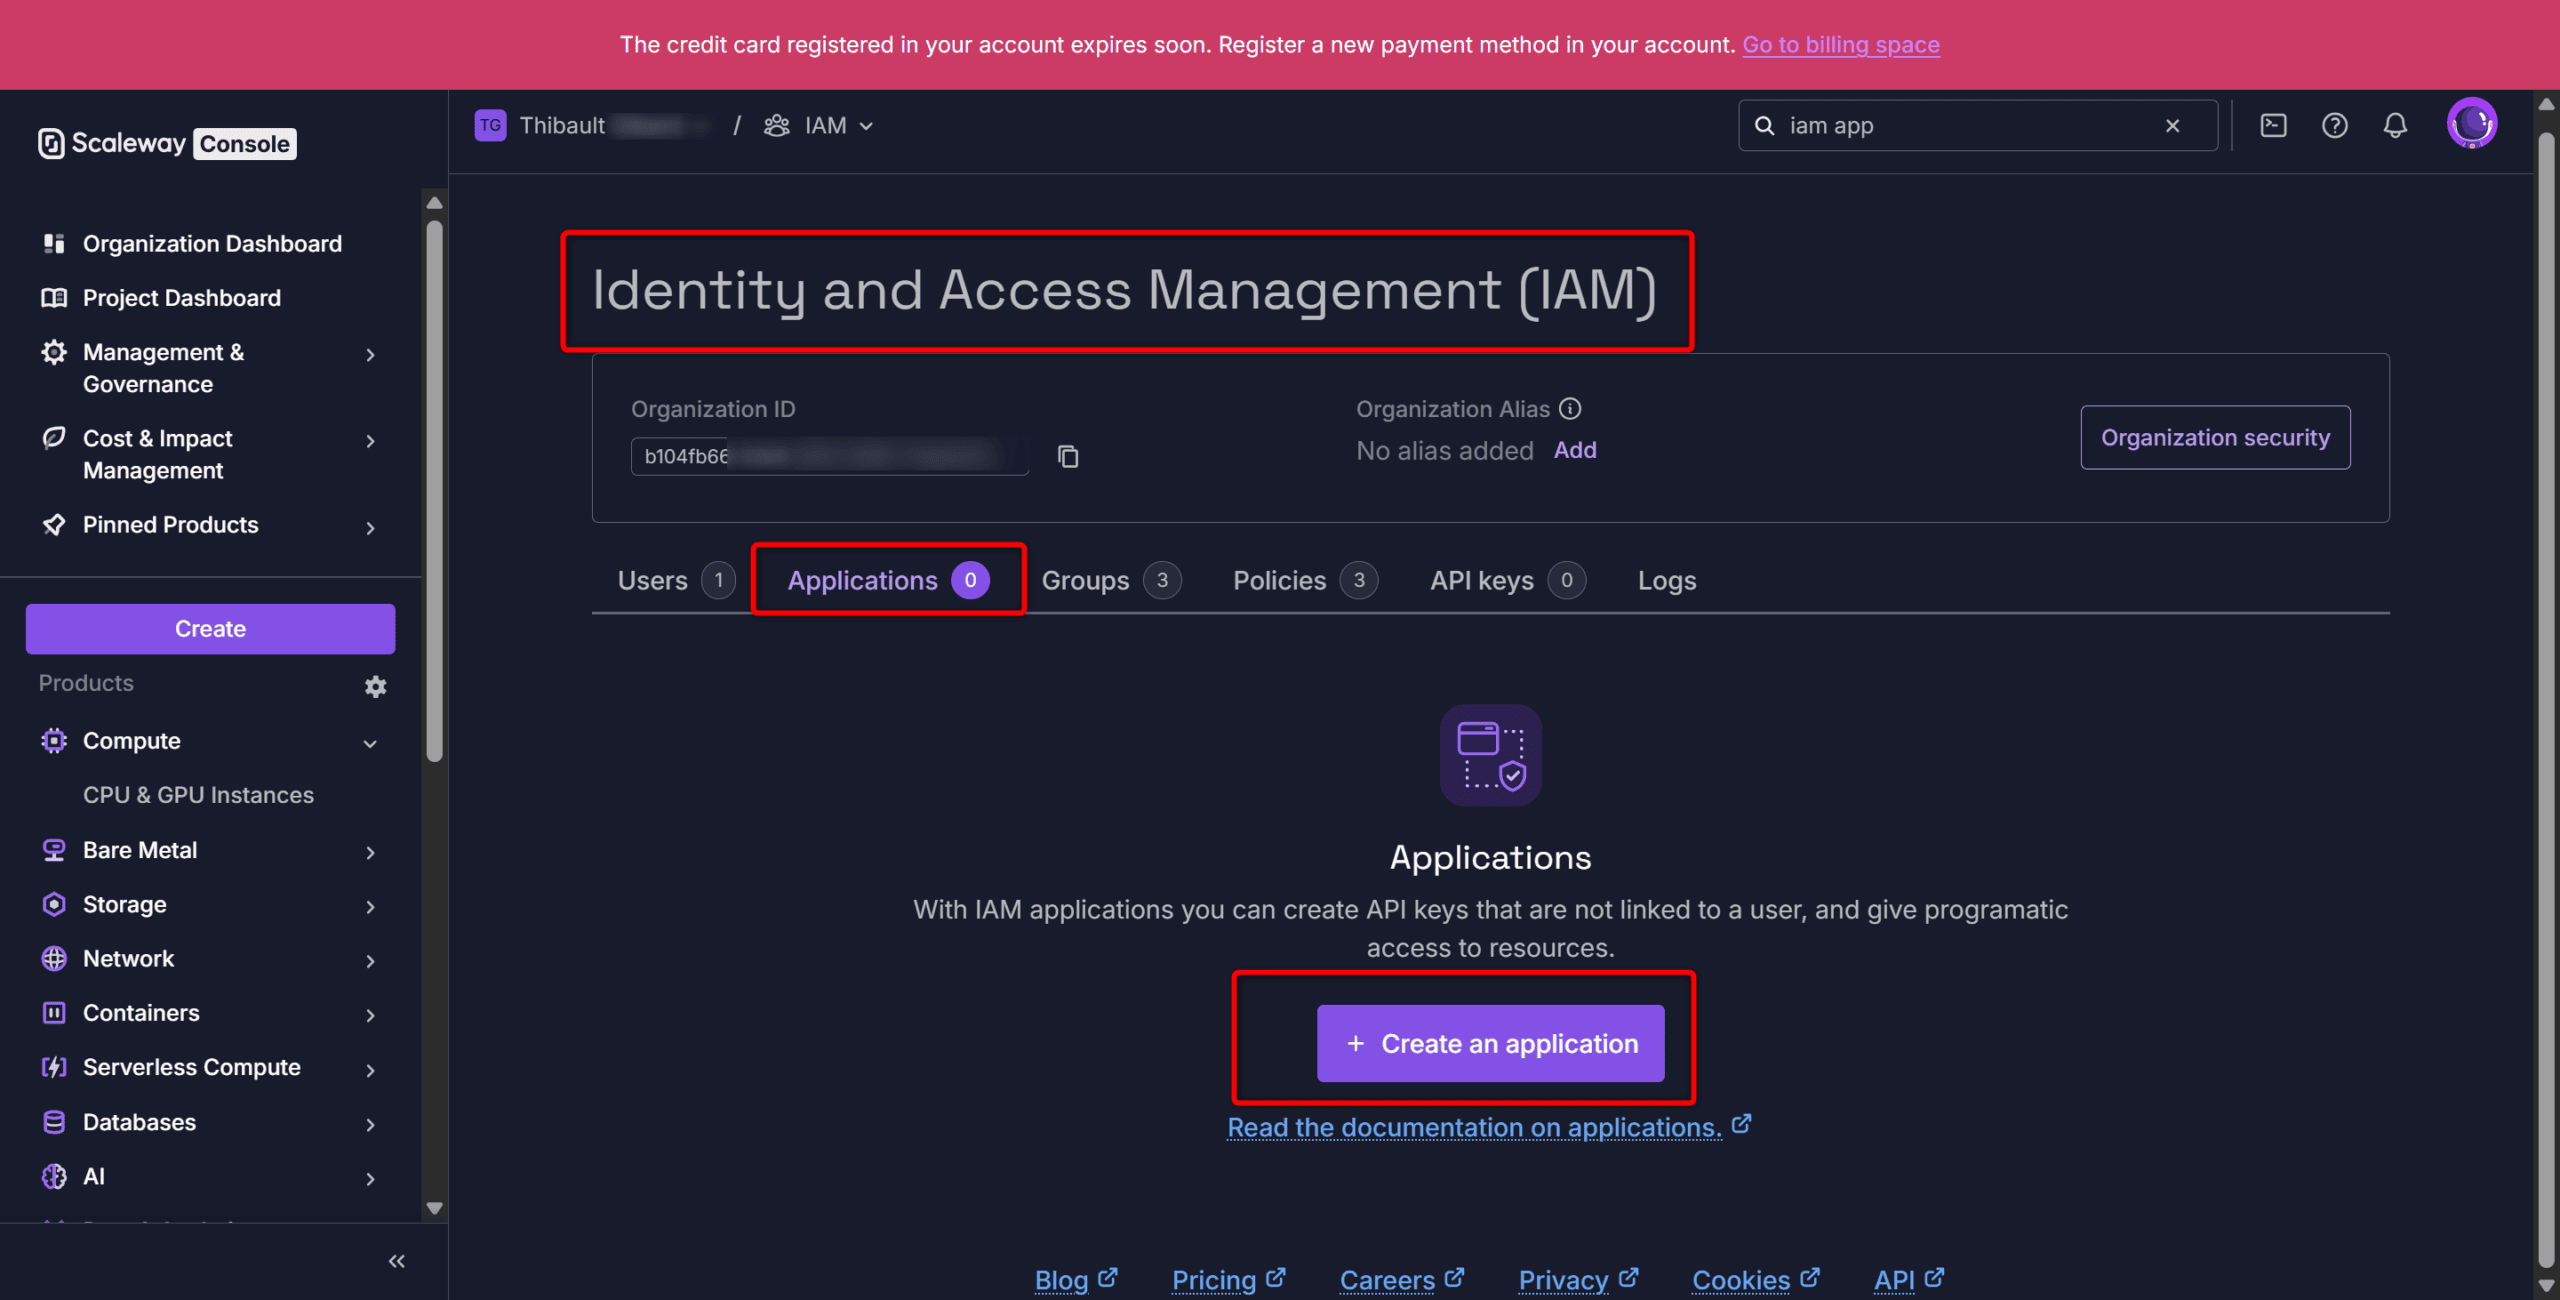Expand the Storage menu
Image resolution: width=2560 pixels, height=1300 pixels.
point(370,906)
